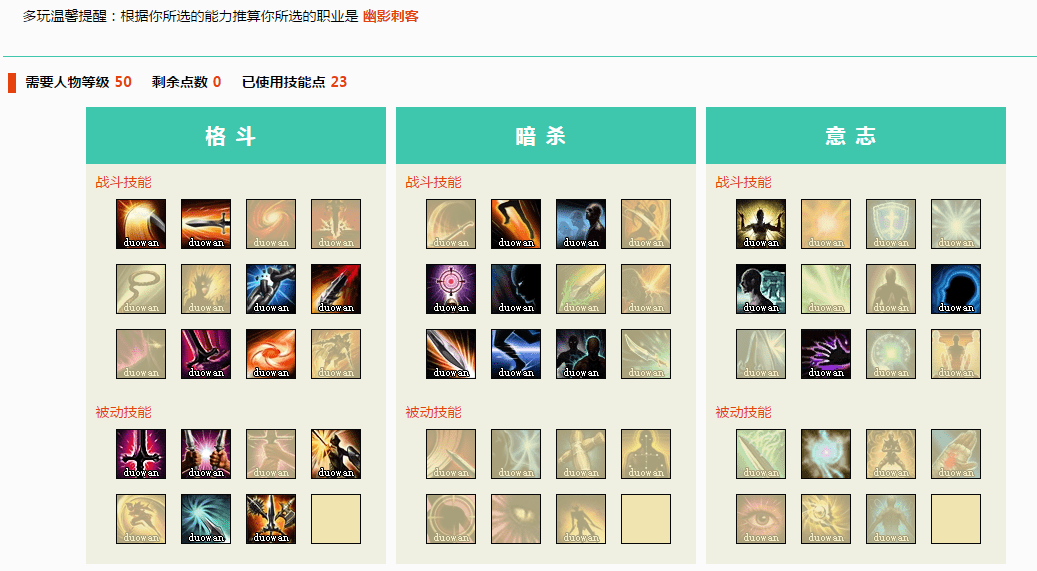Select the faded shield skill in 意志 tree
Screen dimensions: 1037x571
tap(891, 224)
